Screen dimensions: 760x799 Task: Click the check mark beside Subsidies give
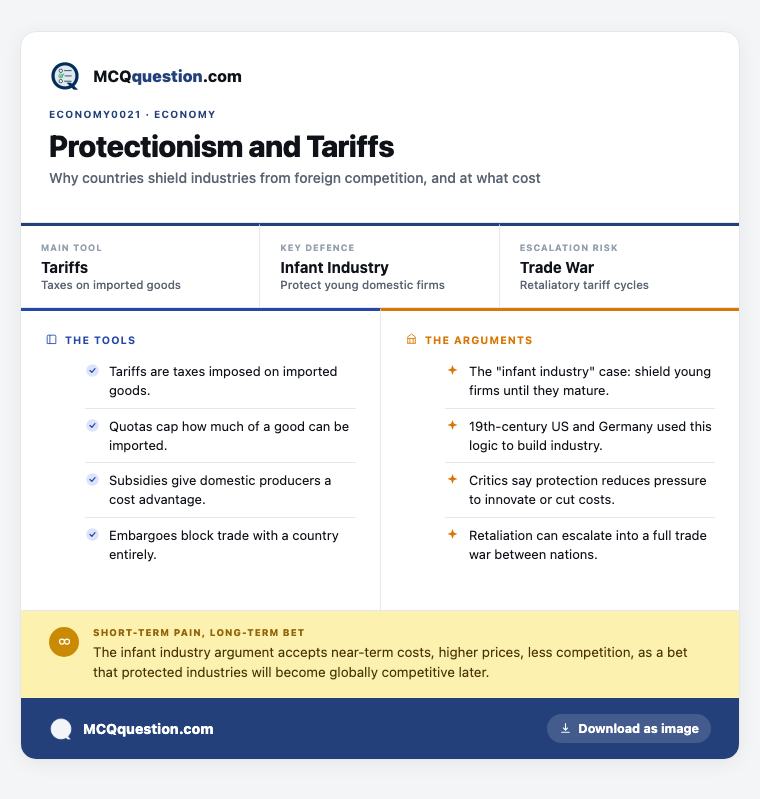(x=92, y=480)
